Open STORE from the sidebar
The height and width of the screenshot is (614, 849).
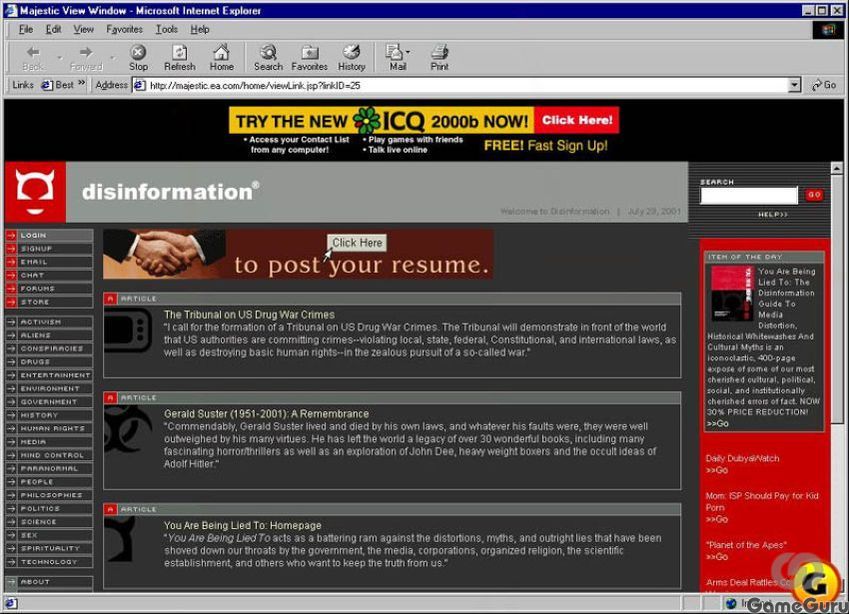click(49, 302)
